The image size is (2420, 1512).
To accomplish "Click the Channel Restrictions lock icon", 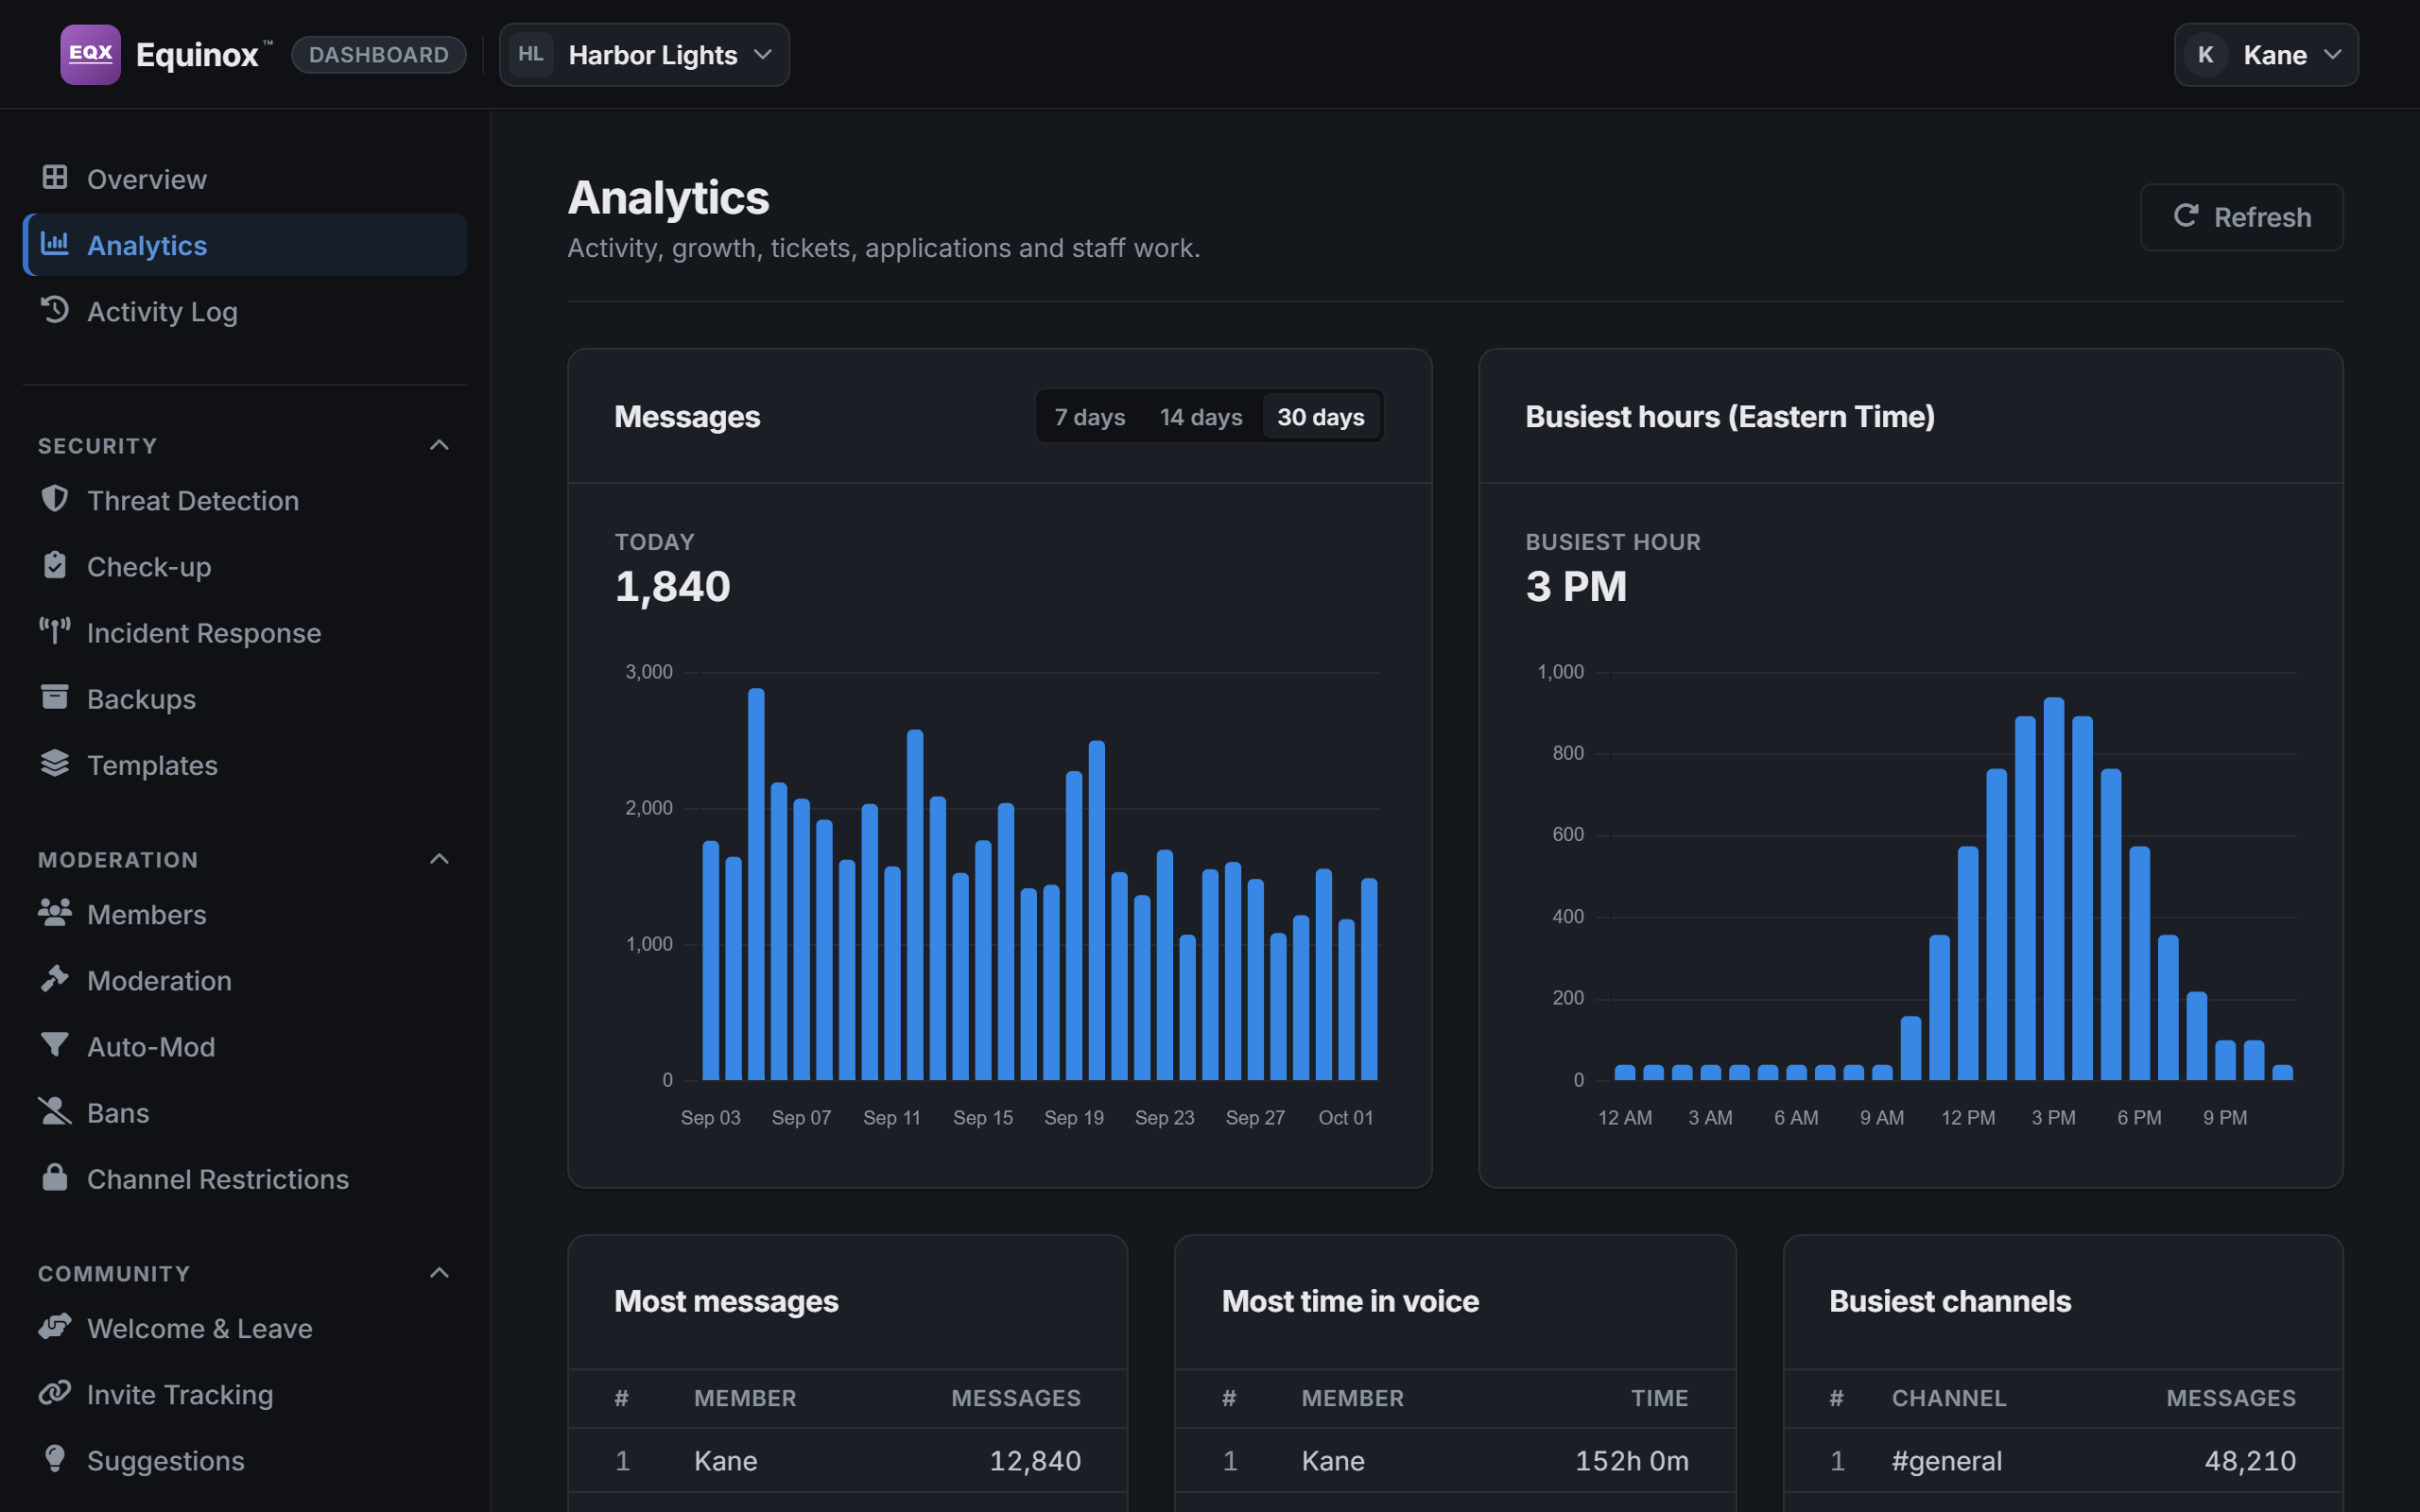I will [x=55, y=1177].
